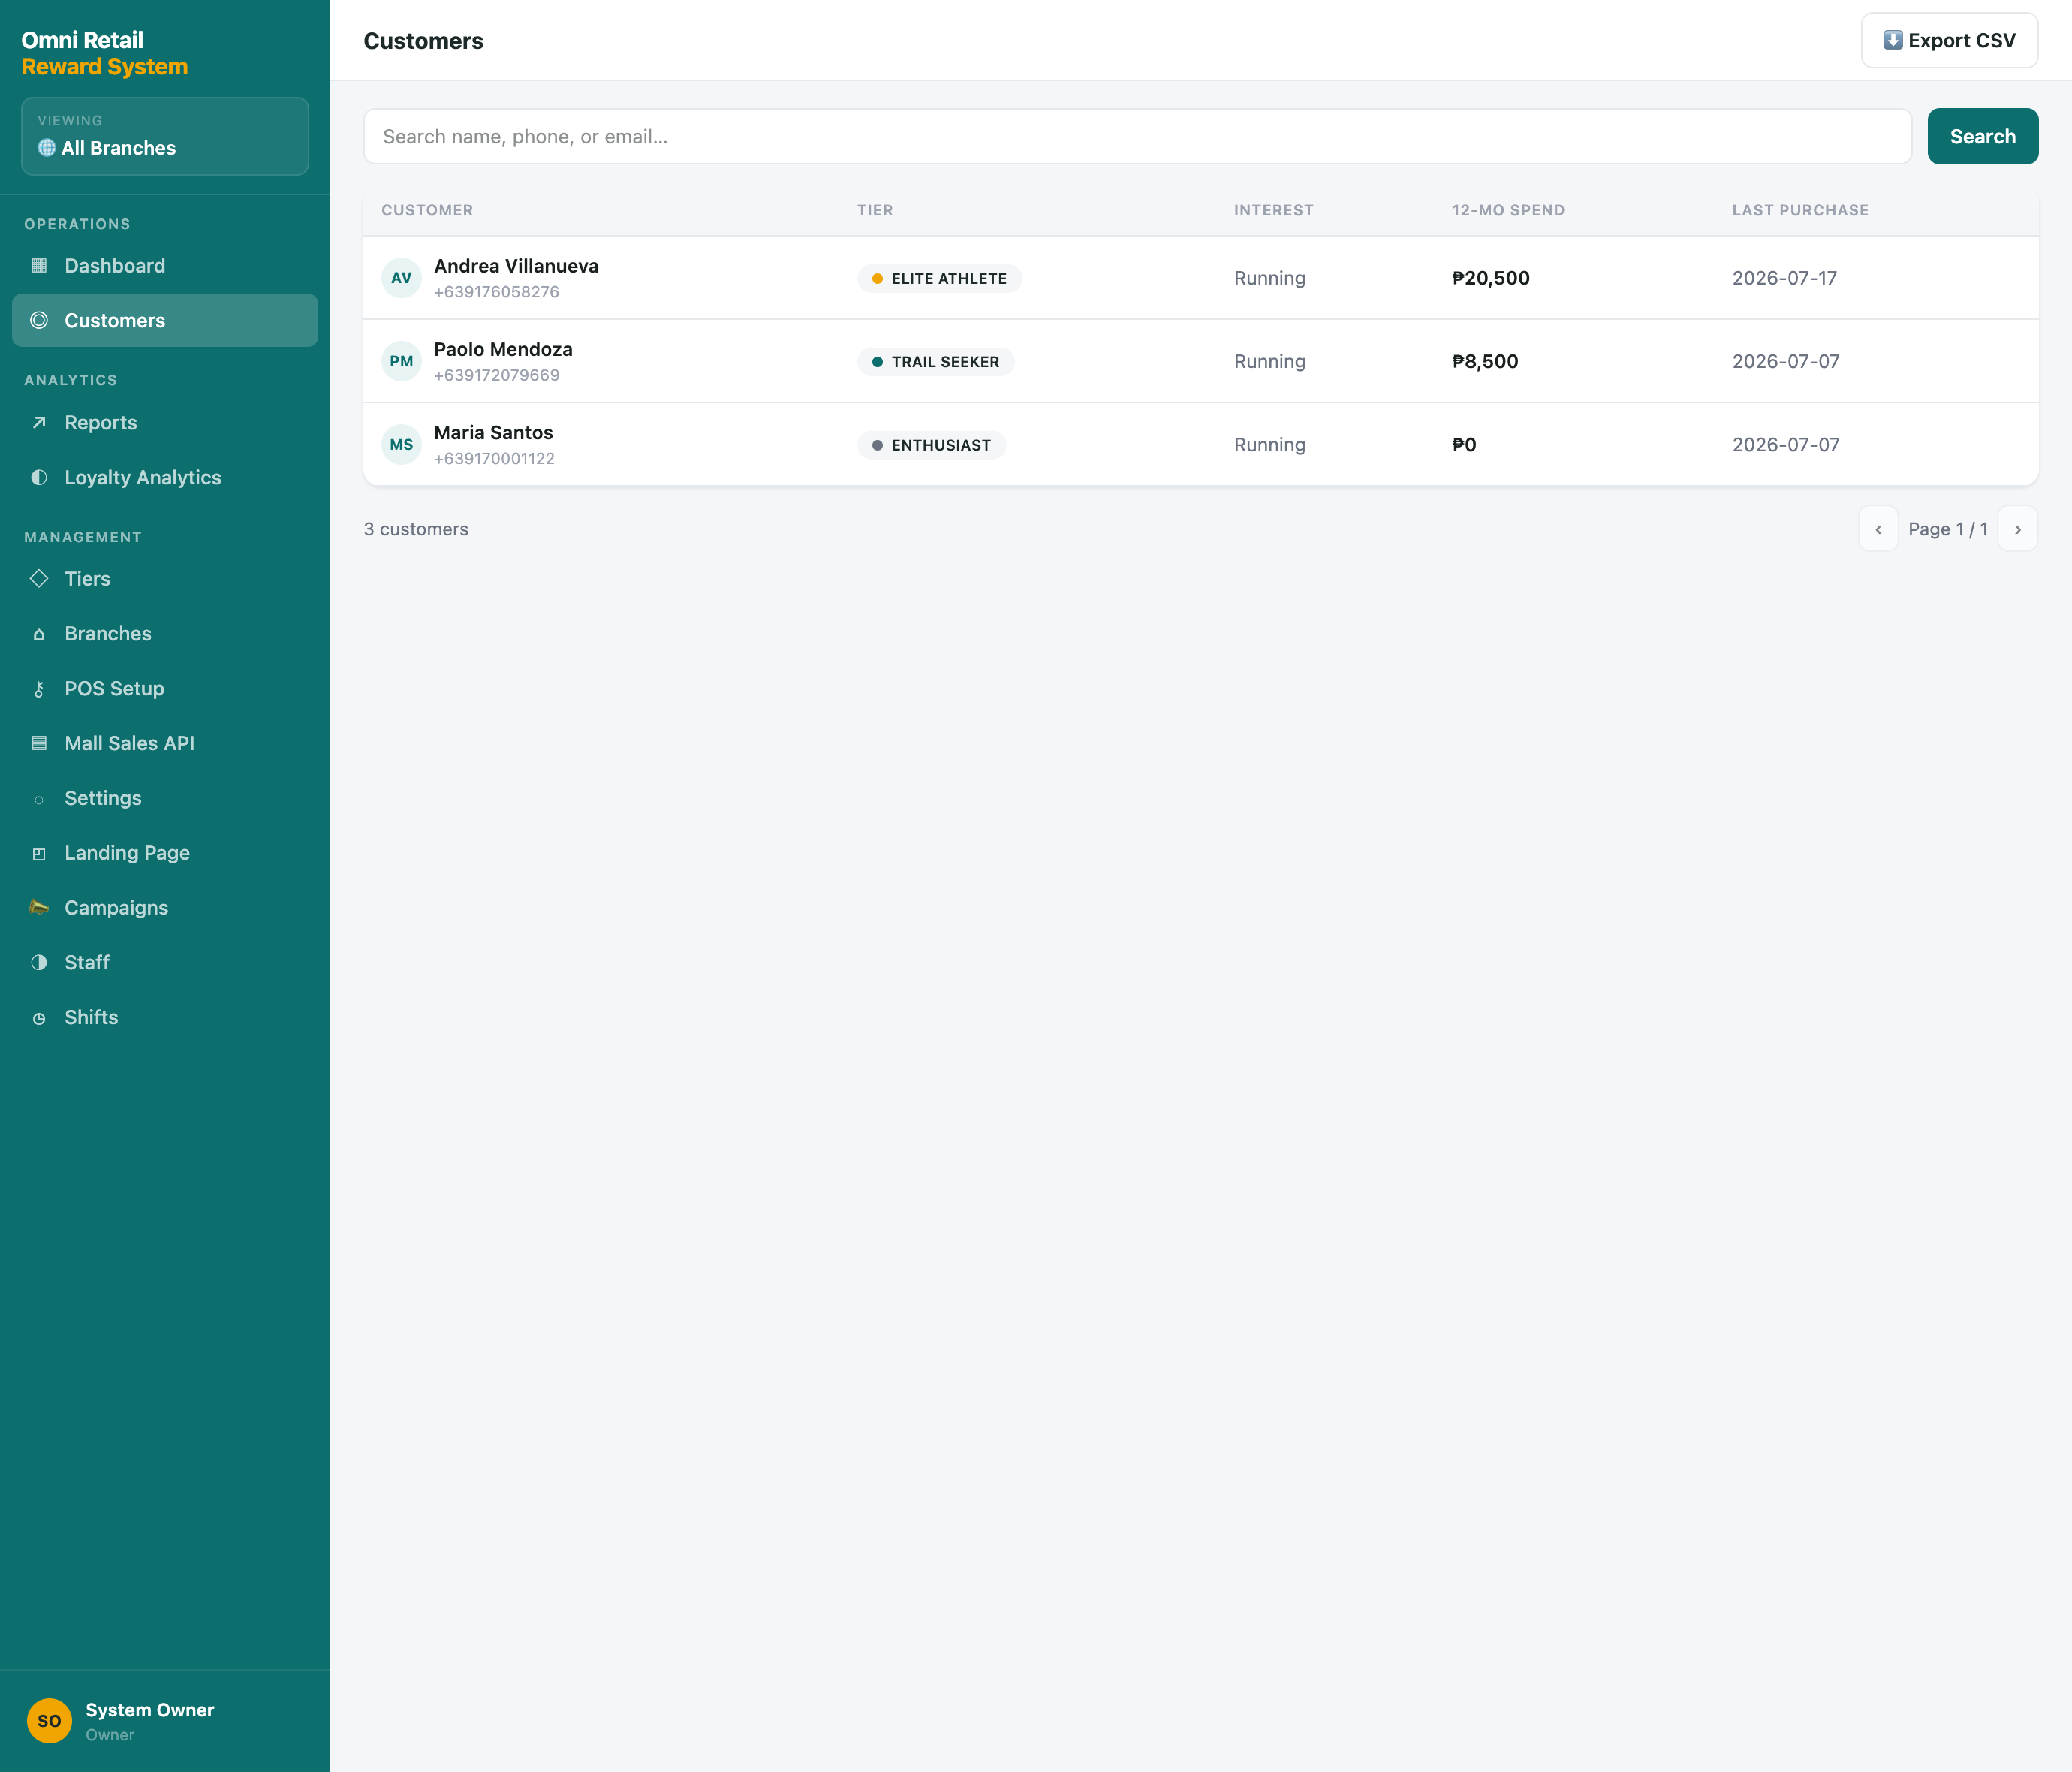Viewport: 2072px width, 1772px height.
Task: Click the POS Setup key icon
Action: tap(39, 689)
